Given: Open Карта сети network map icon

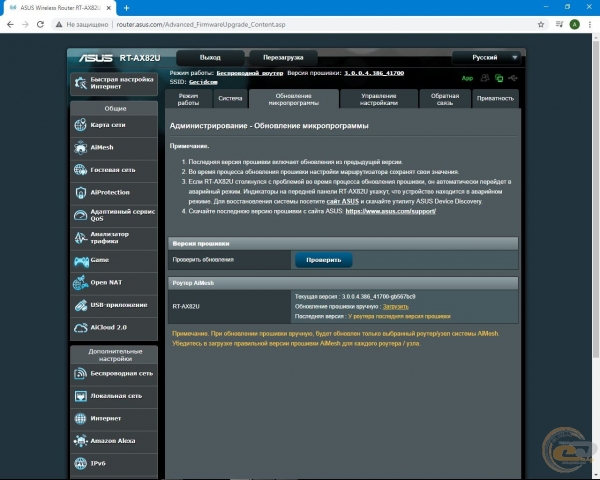Looking at the screenshot, I should point(80,125).
